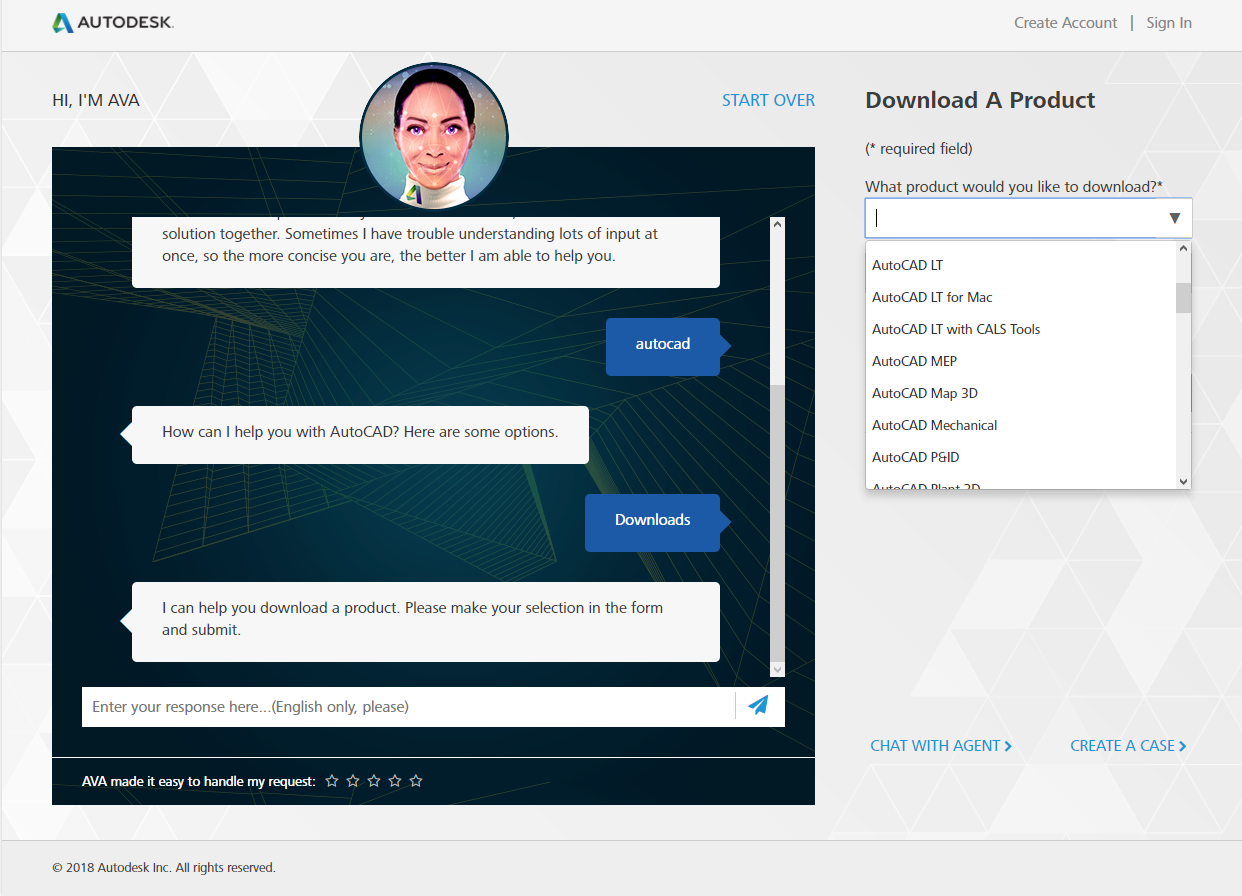Open CHAT WITH AGENT link

tap(941, 746)
